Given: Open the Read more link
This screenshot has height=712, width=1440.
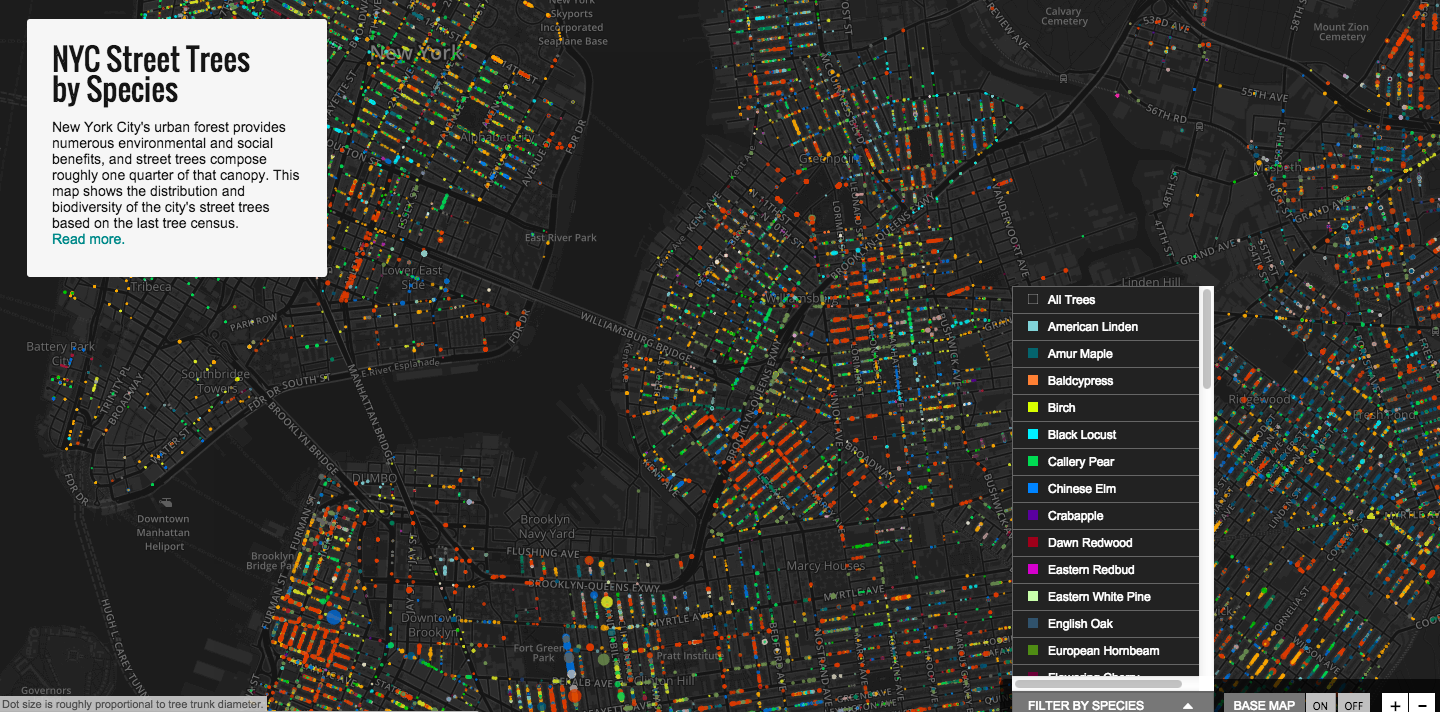Looking at the screenshot, I should click(88, 239).
